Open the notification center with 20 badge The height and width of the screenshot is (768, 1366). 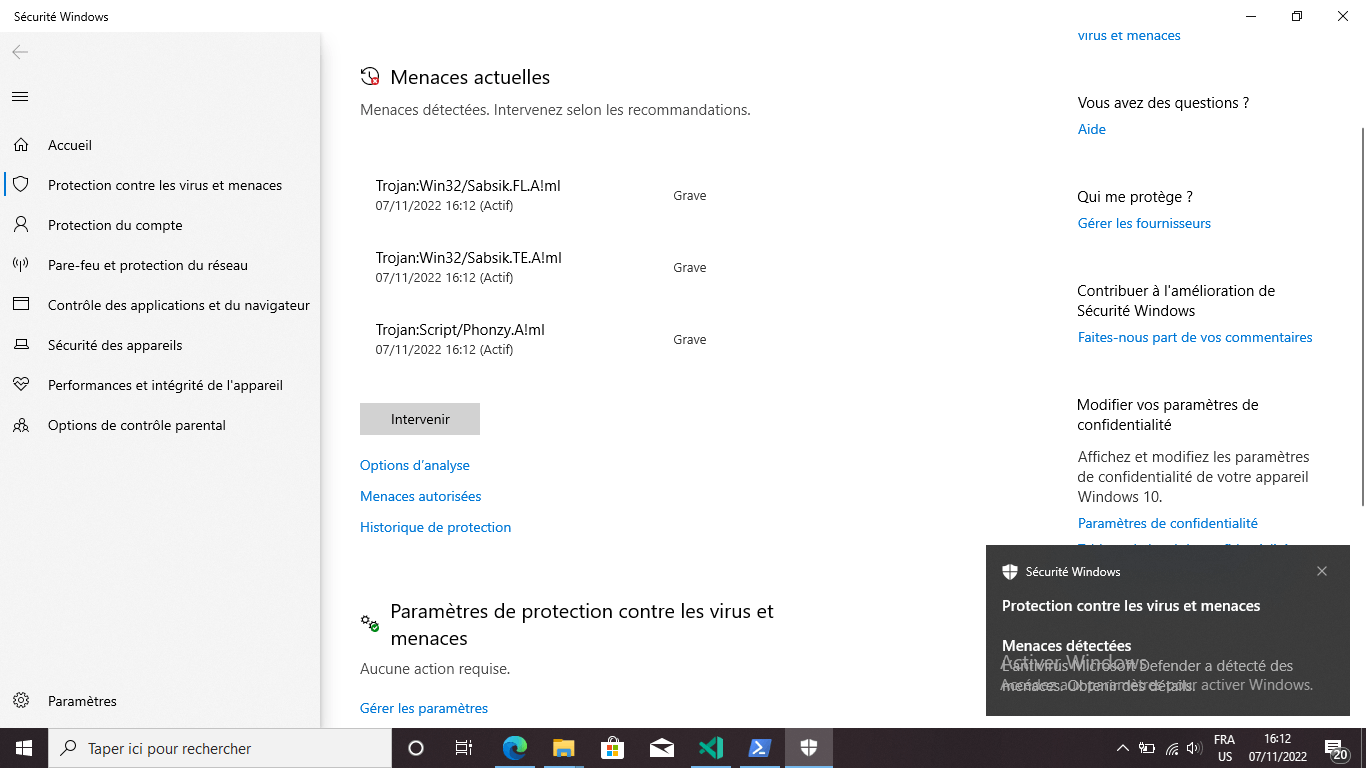[x=1335, y=748]
